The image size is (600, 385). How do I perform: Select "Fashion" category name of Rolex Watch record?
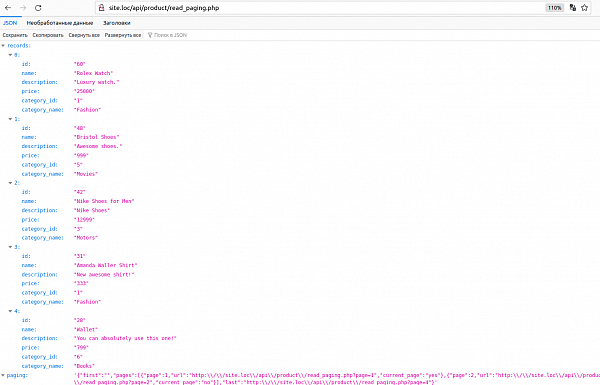87,110
